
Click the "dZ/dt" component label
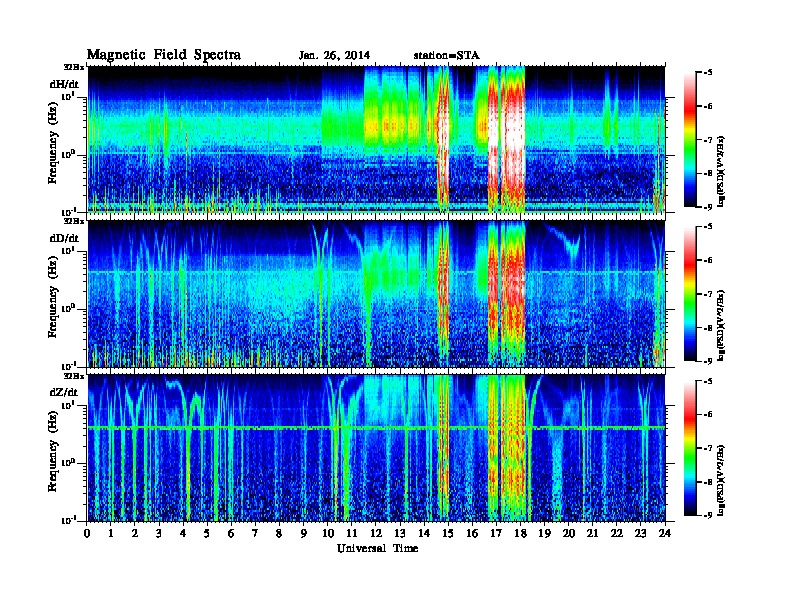[x=64, y=392]
